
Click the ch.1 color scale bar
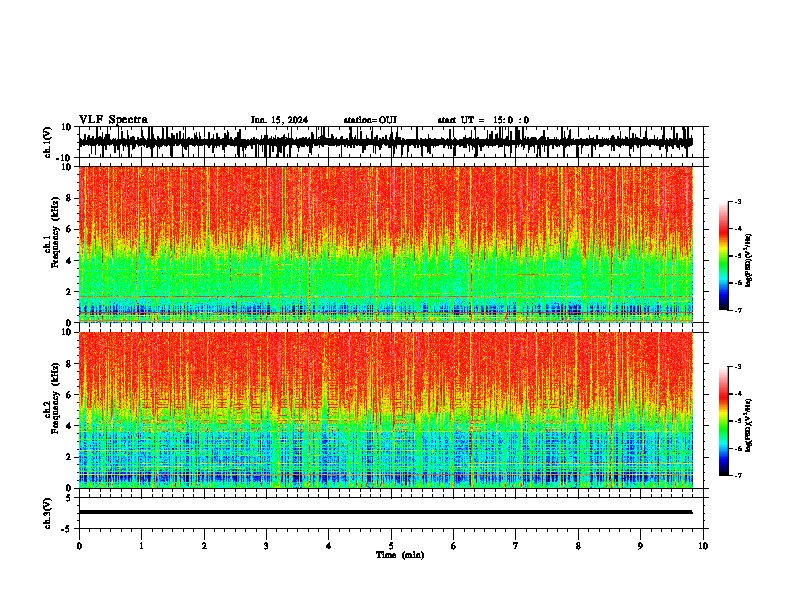coord(724,256)
